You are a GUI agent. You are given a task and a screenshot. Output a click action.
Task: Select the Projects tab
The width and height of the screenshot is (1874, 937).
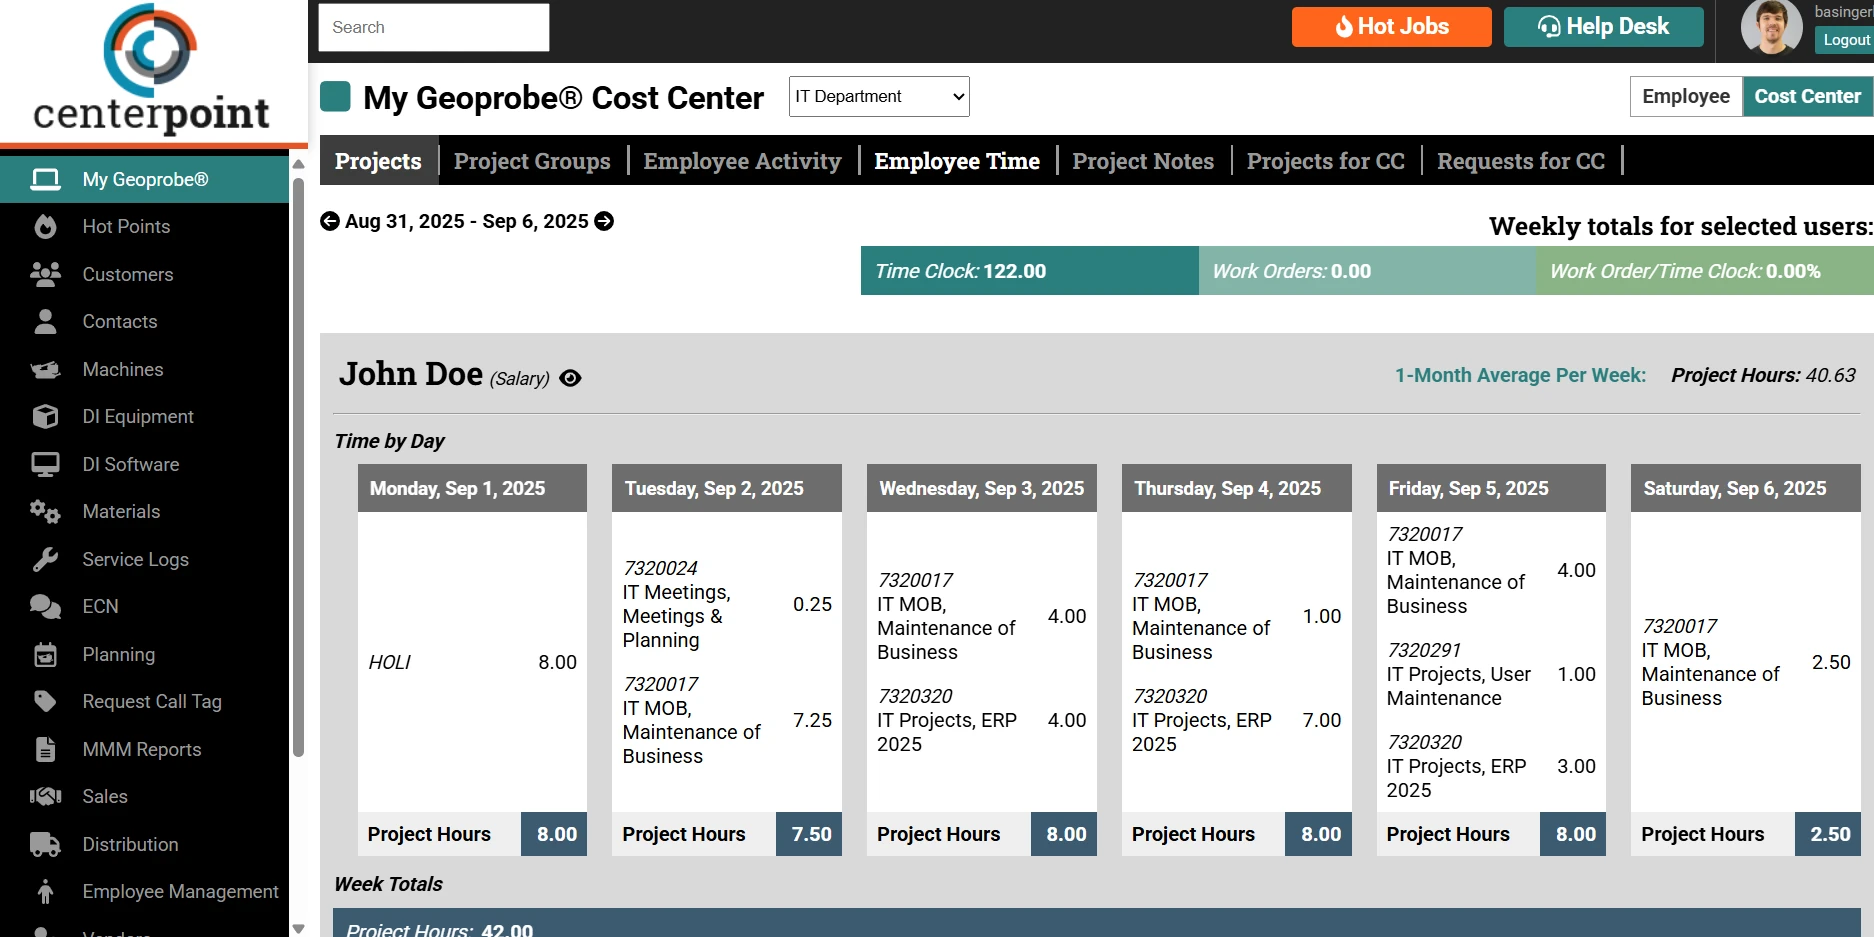tap(378, 161)
